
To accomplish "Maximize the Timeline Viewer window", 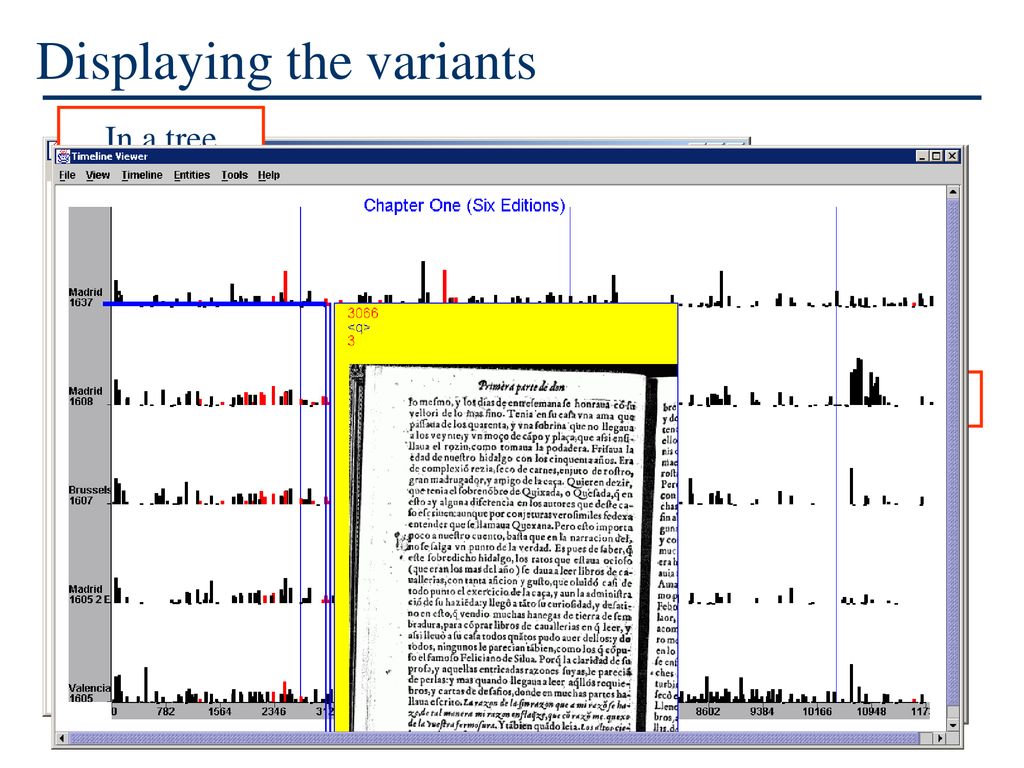I will pos(936,156).
